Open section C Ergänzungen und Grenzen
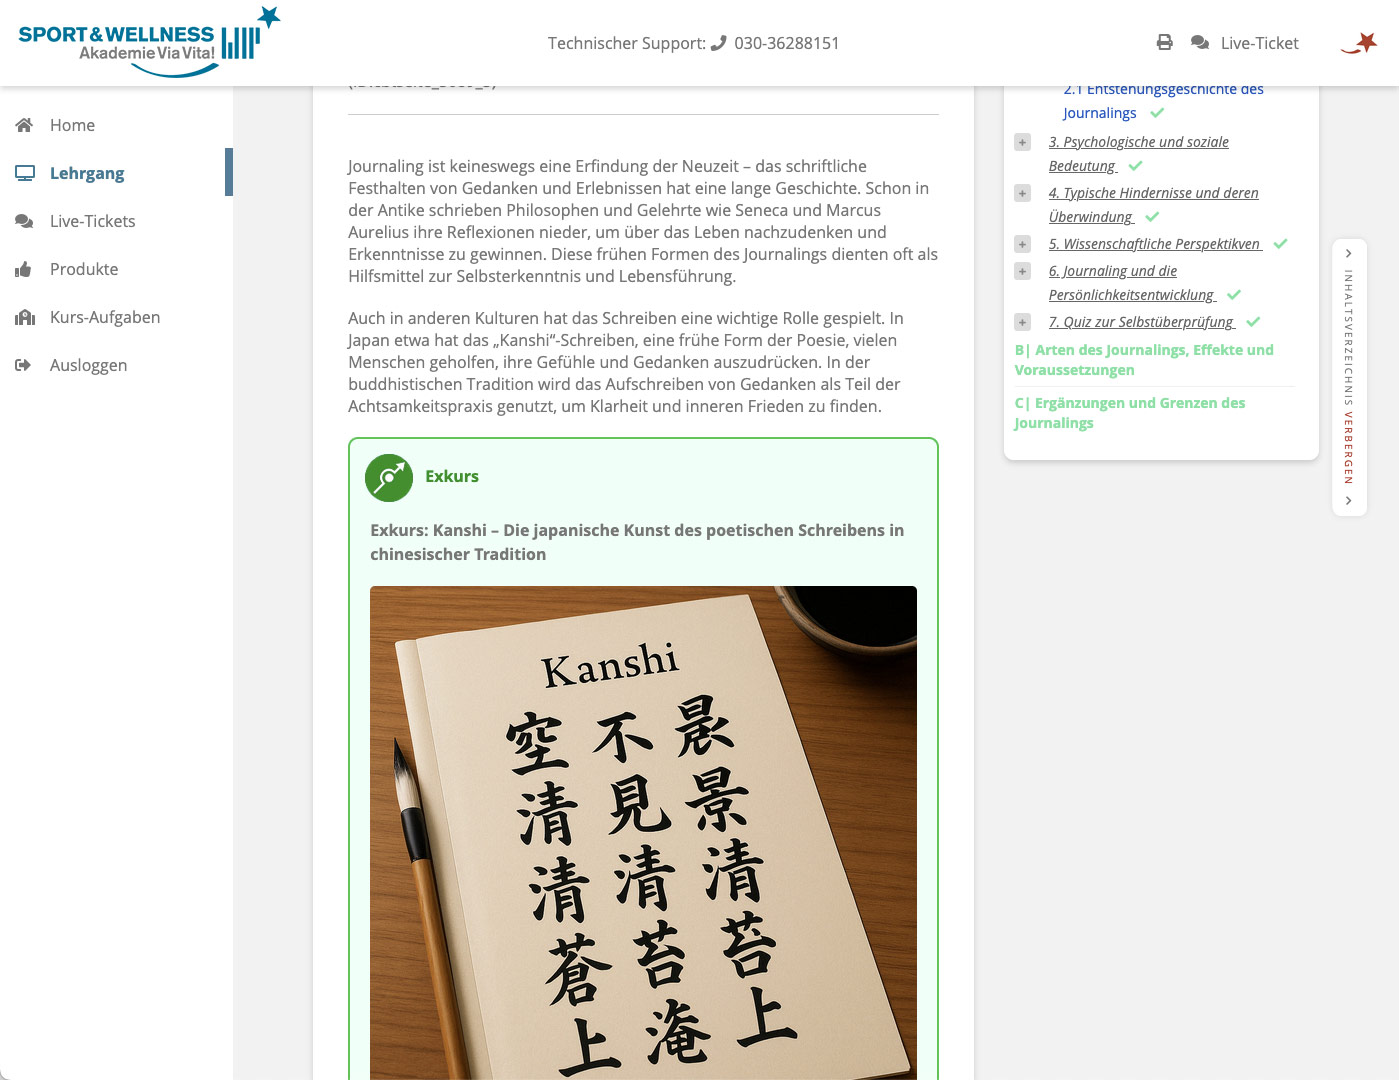The image size is (1399, 1080). pyautogui.click(x=1130, y=413)
